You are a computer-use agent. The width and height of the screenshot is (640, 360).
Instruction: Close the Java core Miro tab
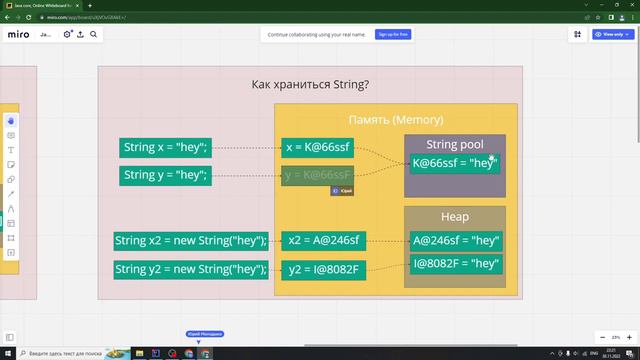(x=77, y=6)
